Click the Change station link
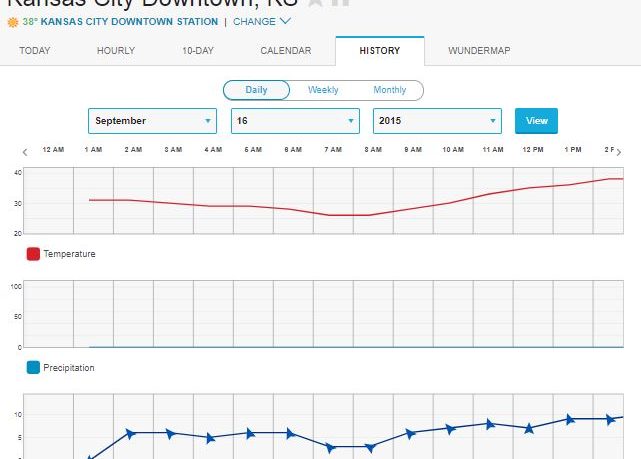 coord(262,21)
